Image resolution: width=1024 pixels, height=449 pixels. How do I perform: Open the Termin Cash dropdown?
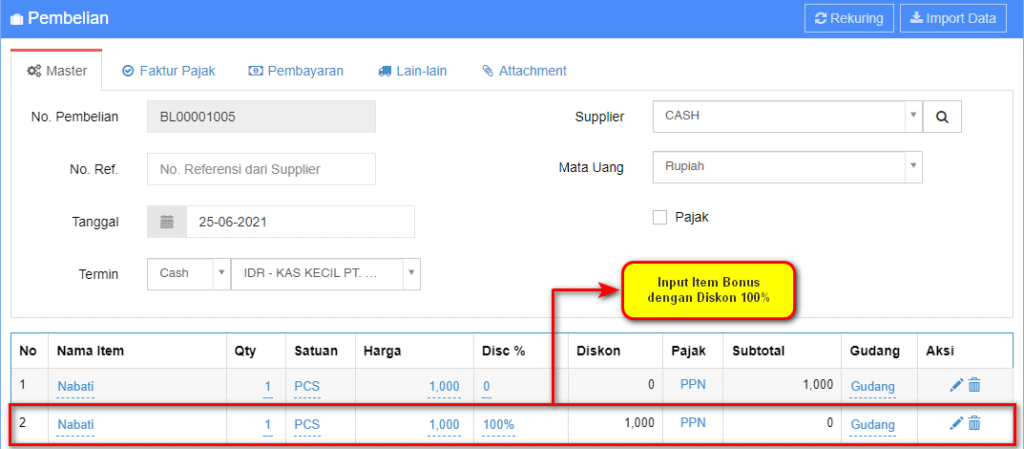pyautogui.click(x=188, y=273)
